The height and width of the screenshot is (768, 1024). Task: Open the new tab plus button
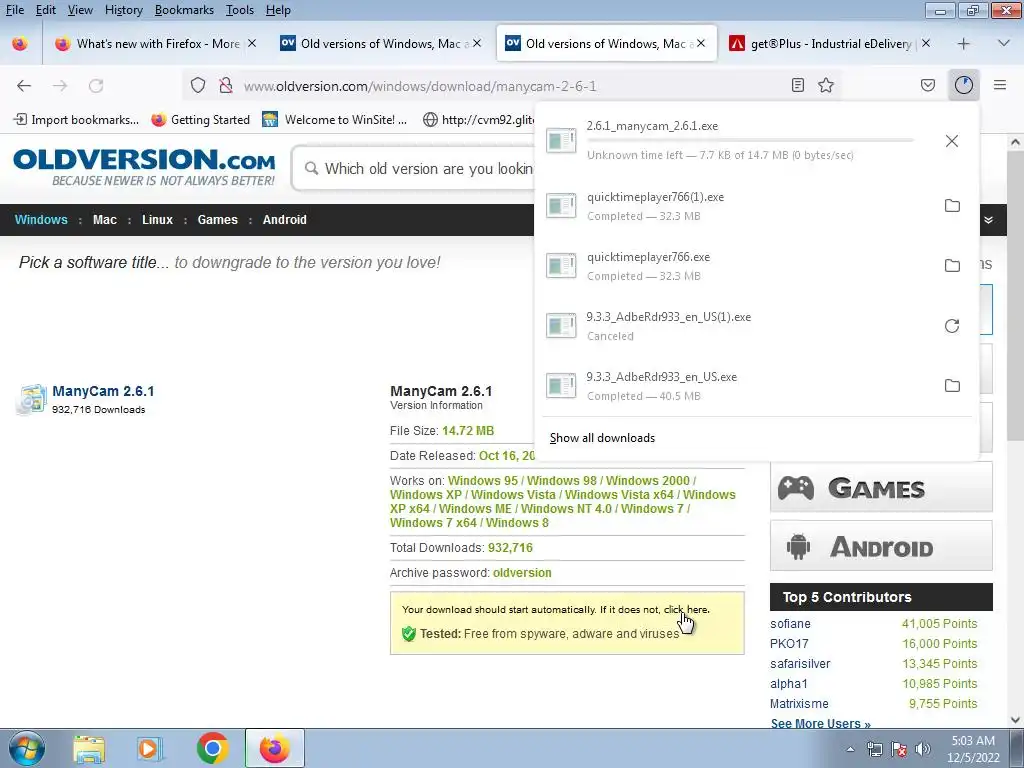click(963, 44)
